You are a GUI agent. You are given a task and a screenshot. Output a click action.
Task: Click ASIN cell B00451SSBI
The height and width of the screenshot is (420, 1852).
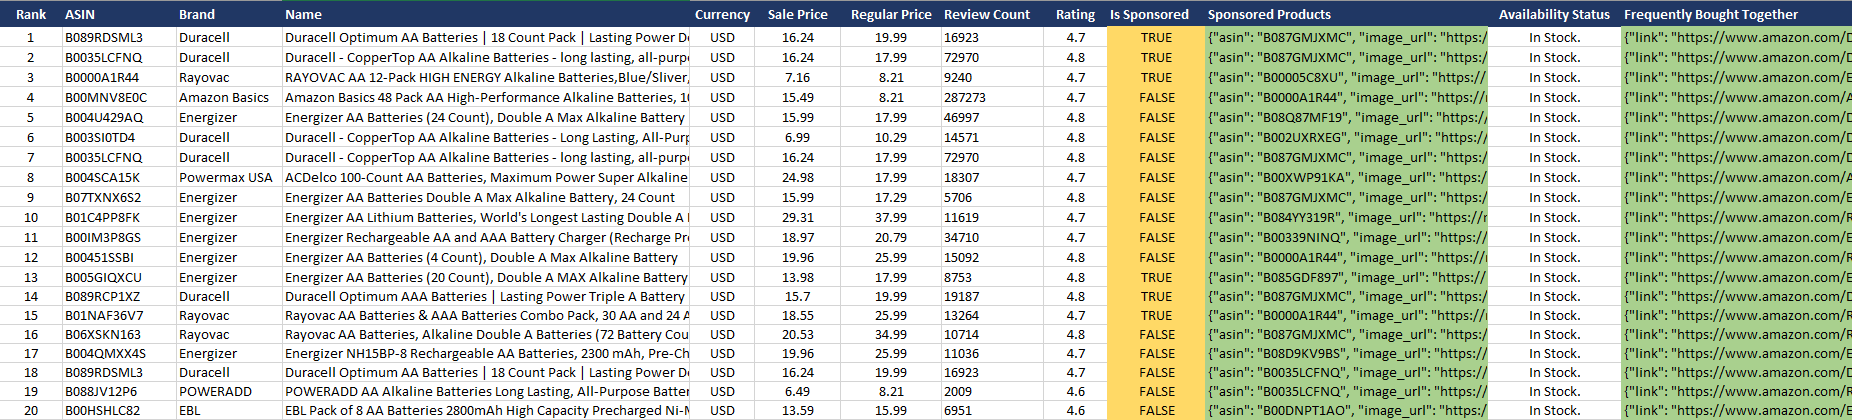[x=118, y=257]
